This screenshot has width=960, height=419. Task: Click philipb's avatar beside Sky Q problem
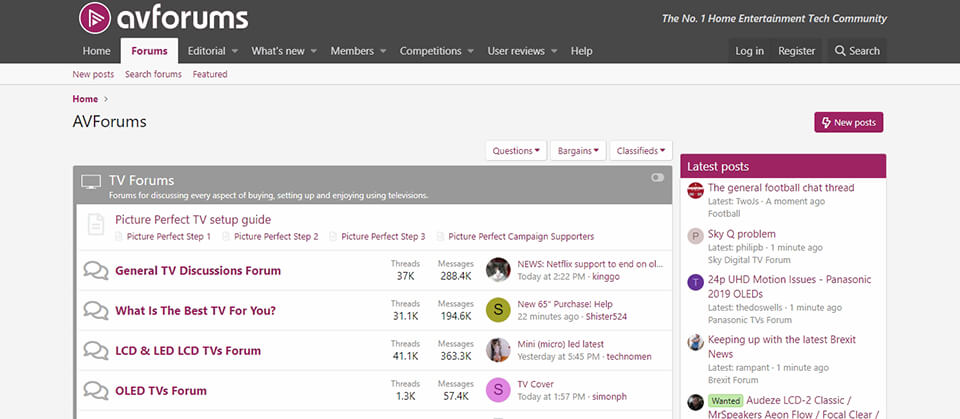696,236
